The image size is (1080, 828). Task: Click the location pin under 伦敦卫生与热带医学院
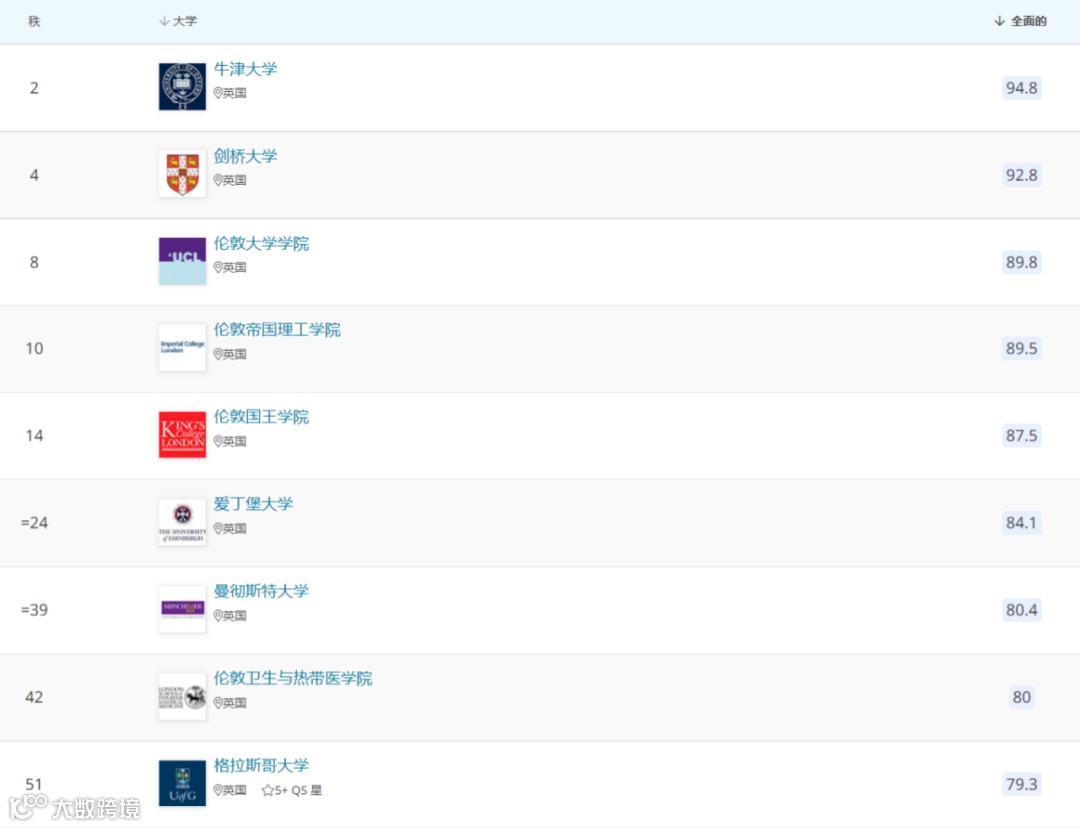pyautogui.click(x=218, y=703)
